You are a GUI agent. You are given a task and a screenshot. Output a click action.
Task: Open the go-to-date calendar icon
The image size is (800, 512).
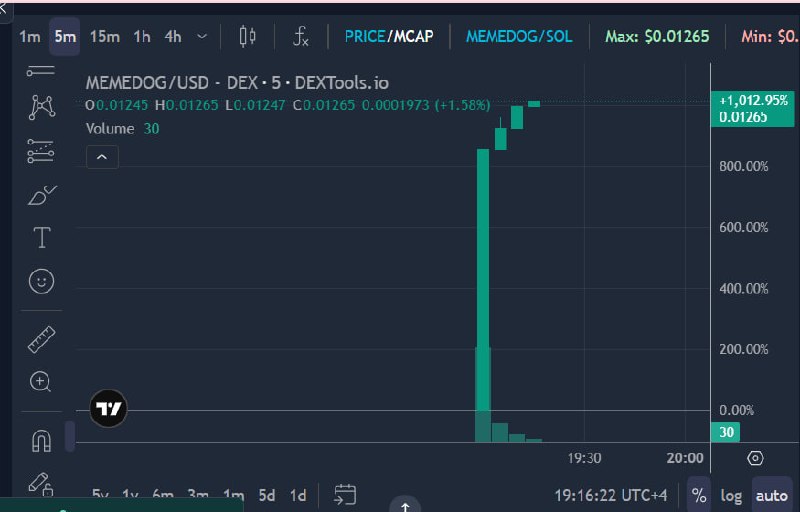click(x=345, y=495)
